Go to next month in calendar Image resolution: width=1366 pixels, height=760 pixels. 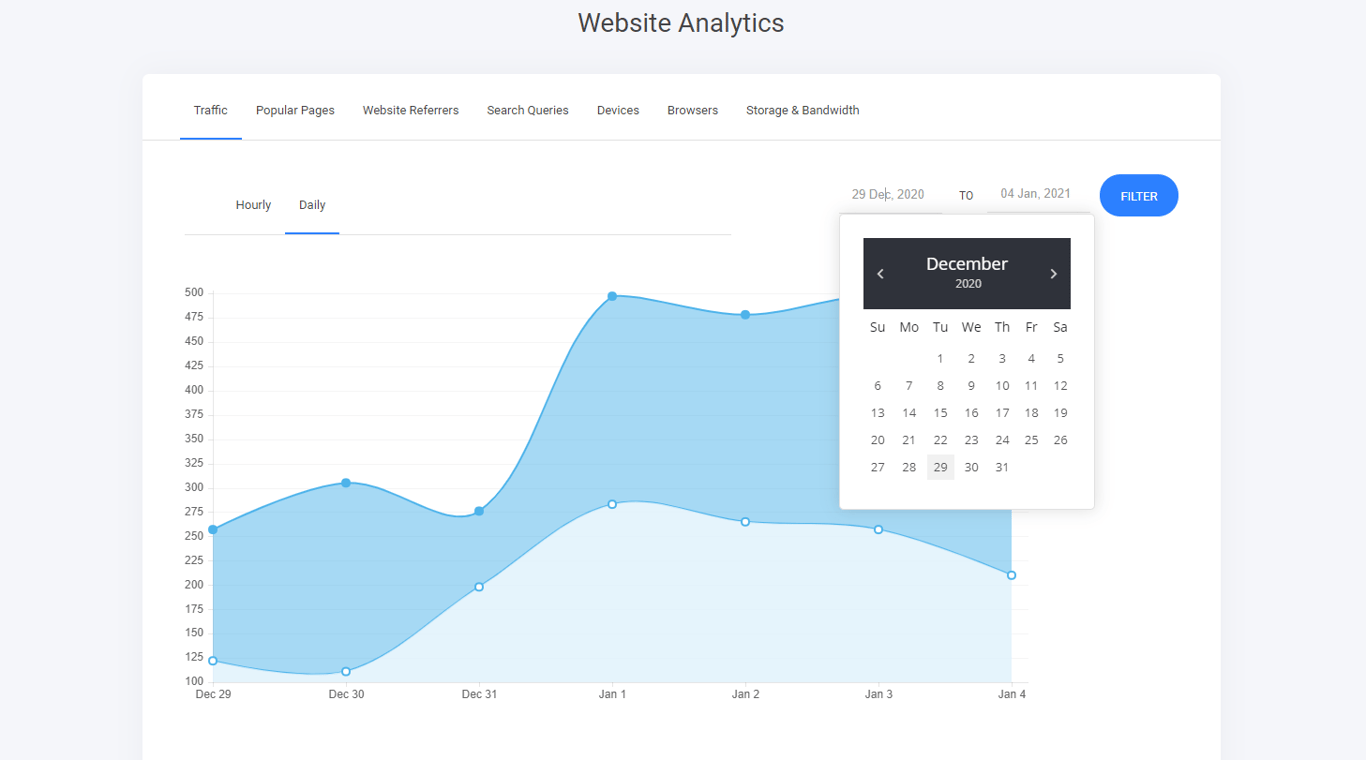point(1053,274)
